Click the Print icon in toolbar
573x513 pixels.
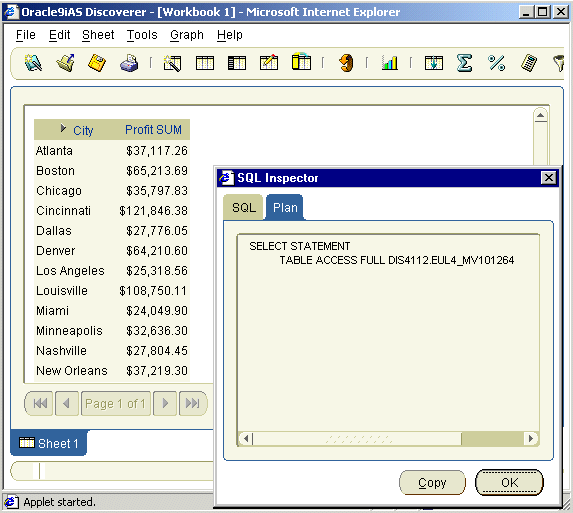[129, 63]
